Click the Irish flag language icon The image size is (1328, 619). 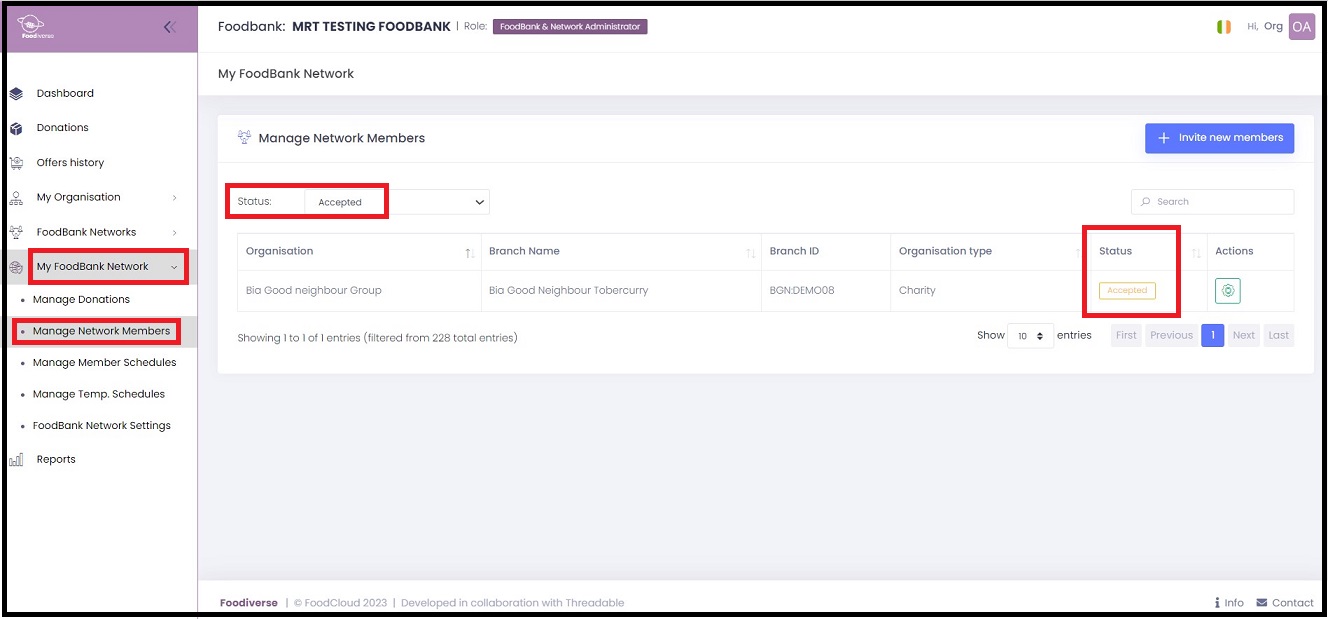1223,27
